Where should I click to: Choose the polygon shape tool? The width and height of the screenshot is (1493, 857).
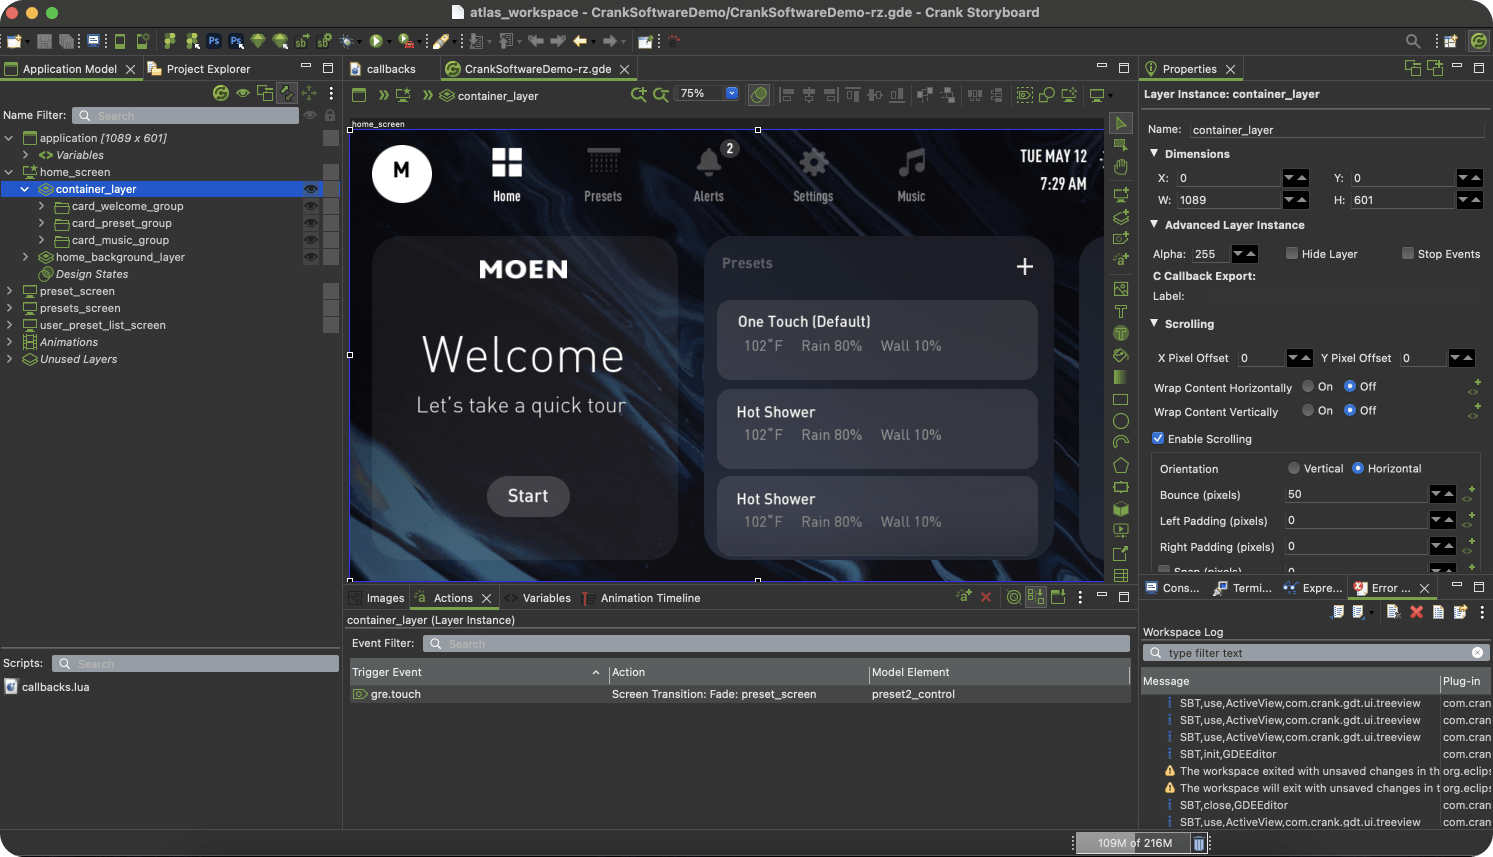(x=1121, y=465)
